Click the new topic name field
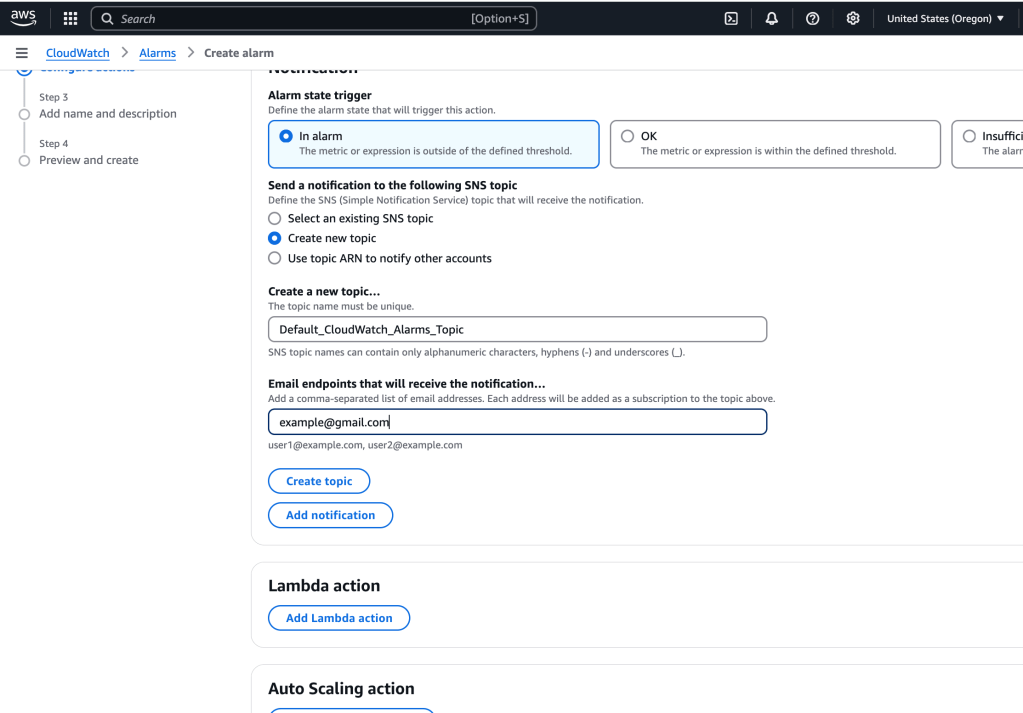1023x713 pixels. click(517, 329)
